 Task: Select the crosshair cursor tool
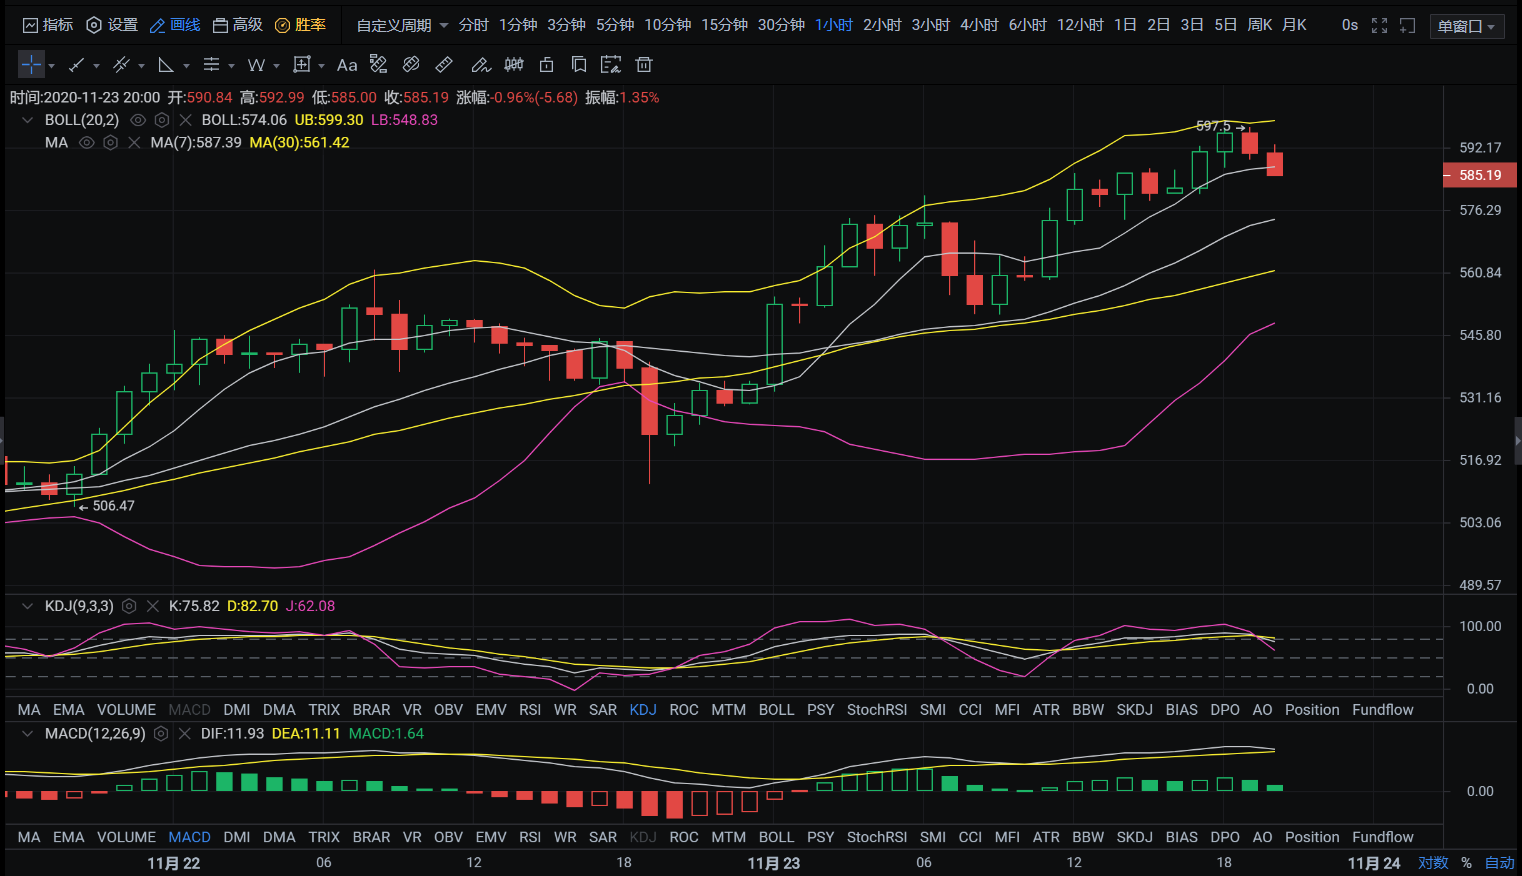(31, 65)
